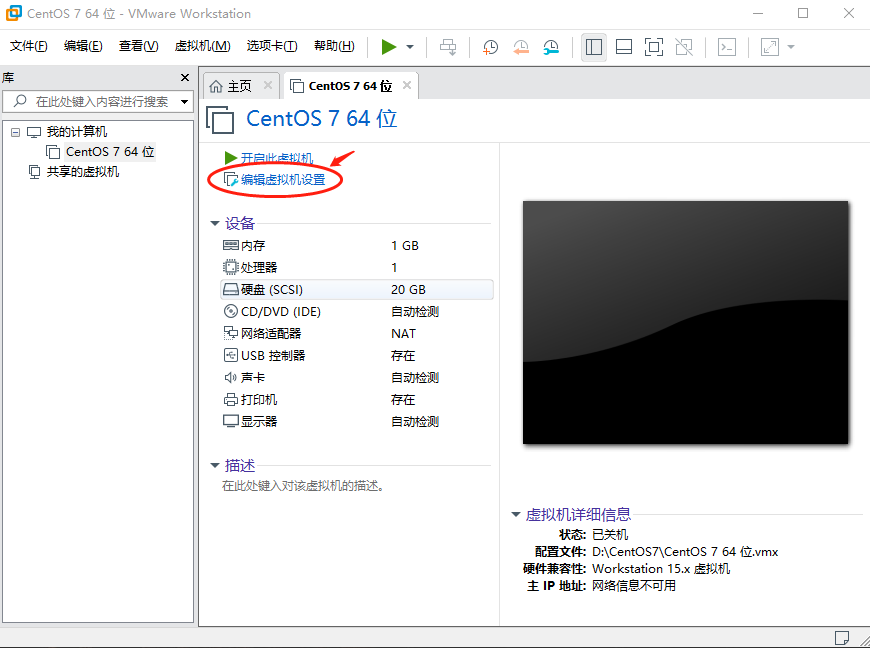Viewport: 870px width, 648px height.
Task: Click the virtual machine screen preview thumbnail
Action: click(x=685, y=322)
